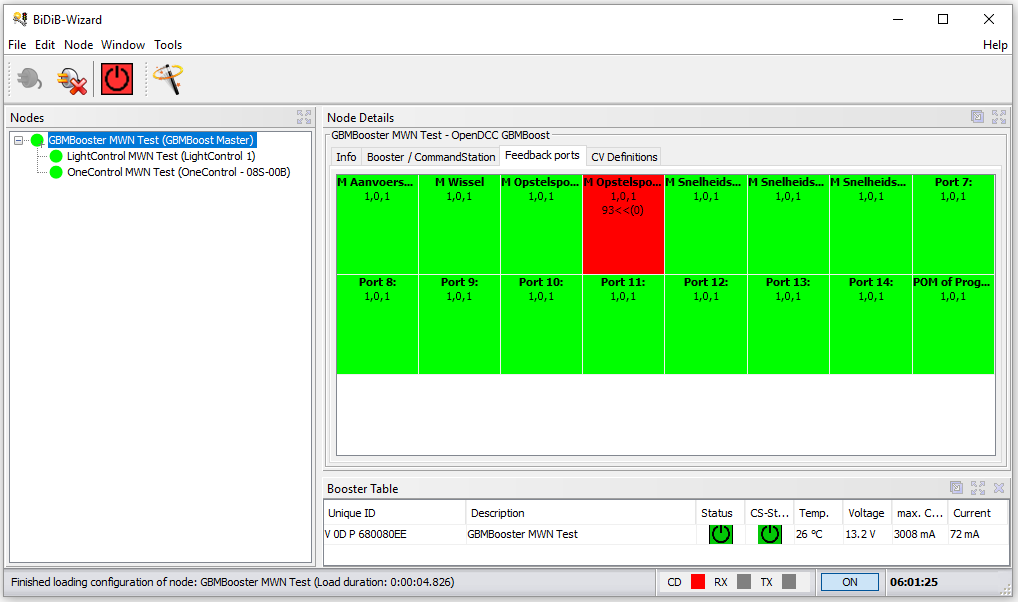This screenshot has width=1018, height=602.
Task: Click the green status dot of LightControl node
Action: pos(56,156)
